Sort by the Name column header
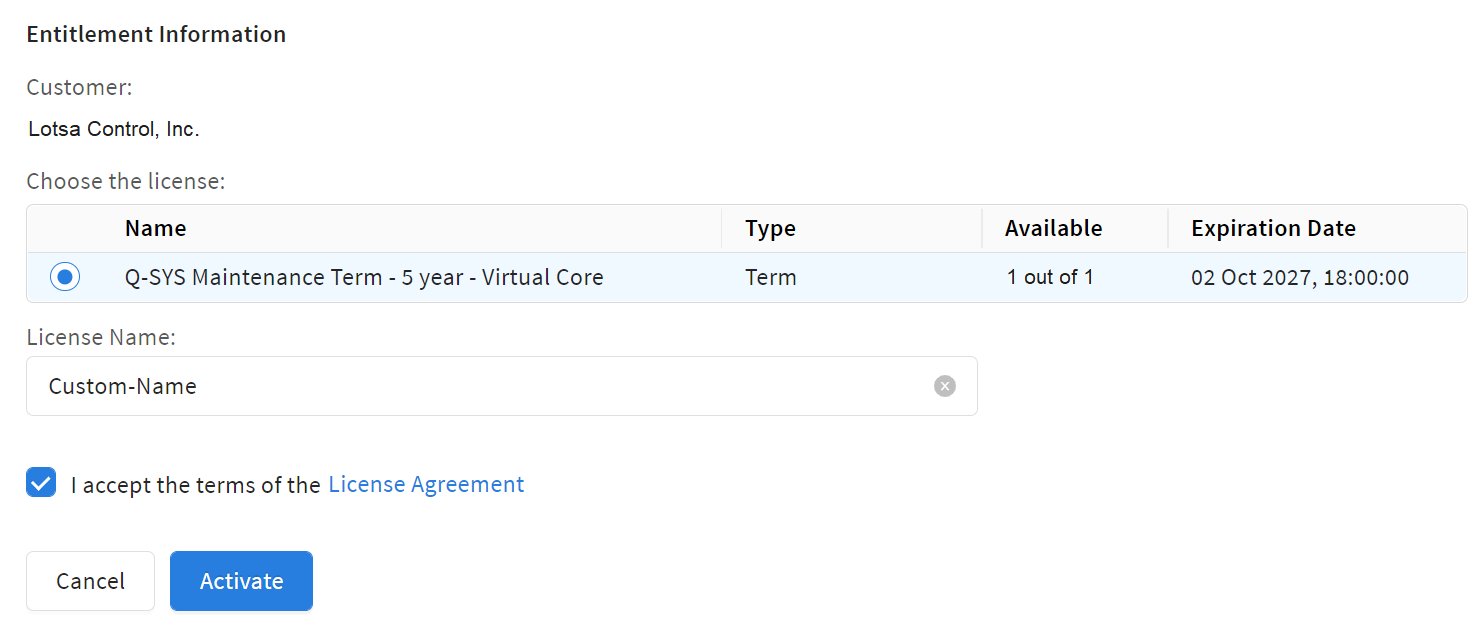This screenshot has height=633, width=1483. 156,228
